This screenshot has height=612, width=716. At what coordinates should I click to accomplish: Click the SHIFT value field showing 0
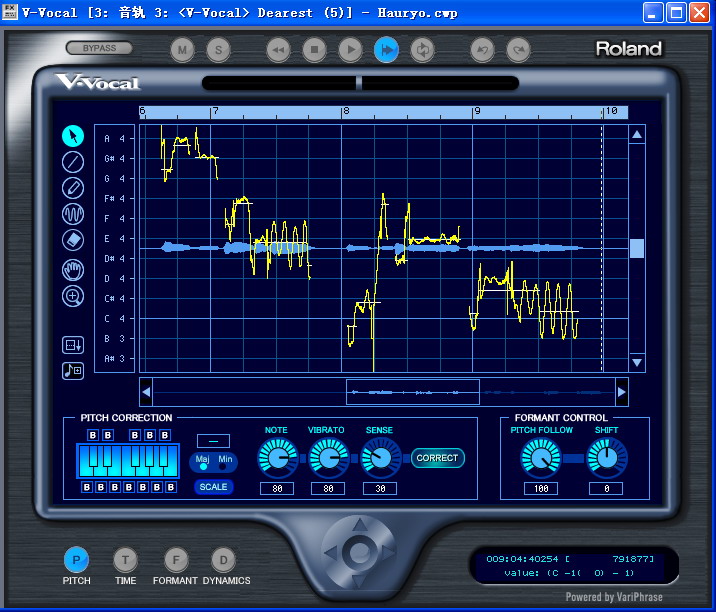(x=606, y=489)
